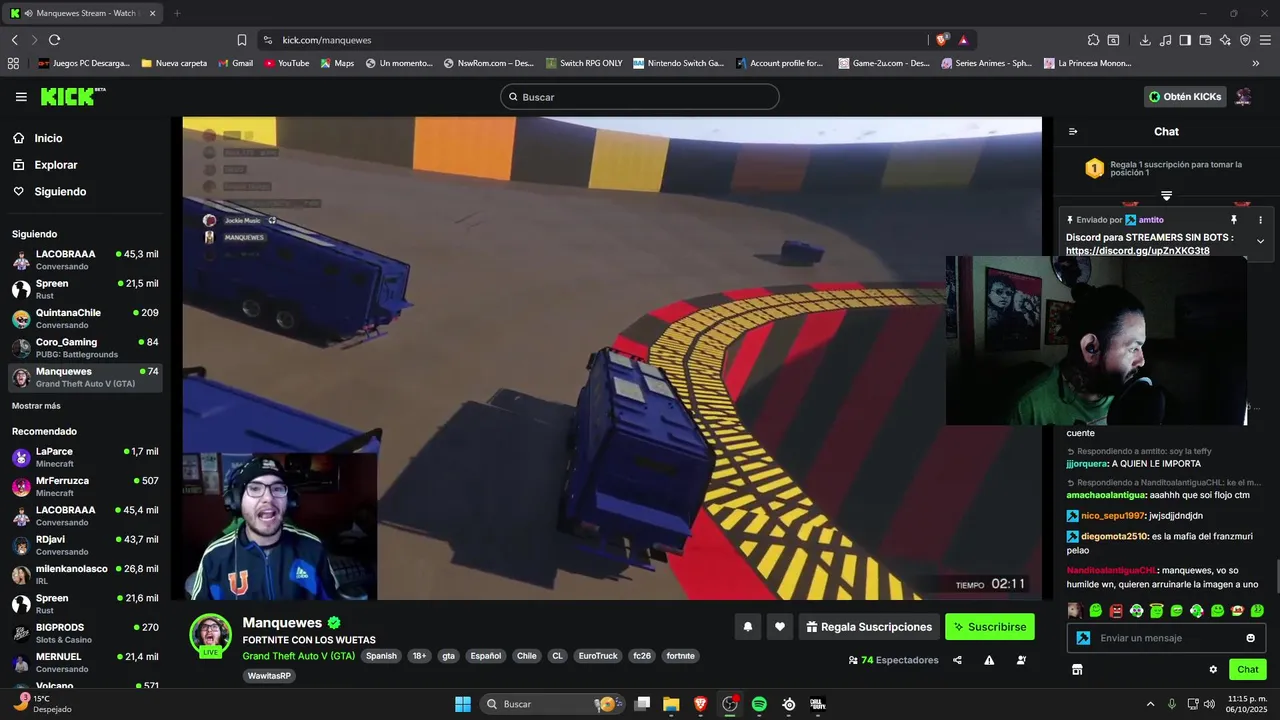Open the Kick hamburger sidebar menu
Viewport: 1280px width, 720px height.
[21, 97]
